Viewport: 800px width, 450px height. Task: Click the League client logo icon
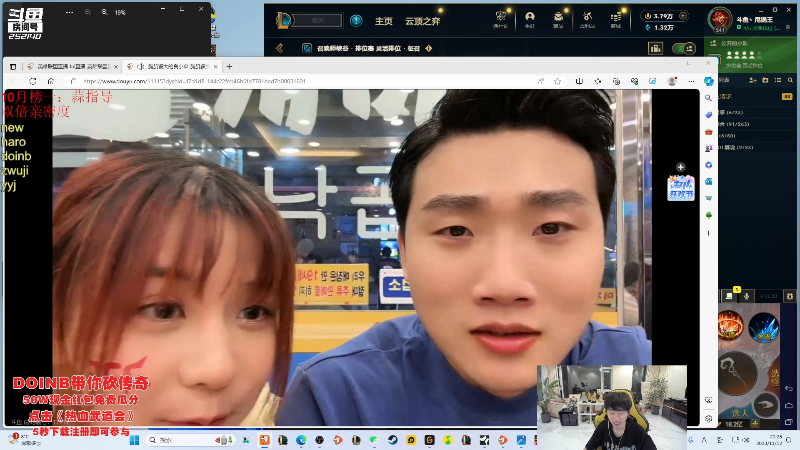coord(284,20)
